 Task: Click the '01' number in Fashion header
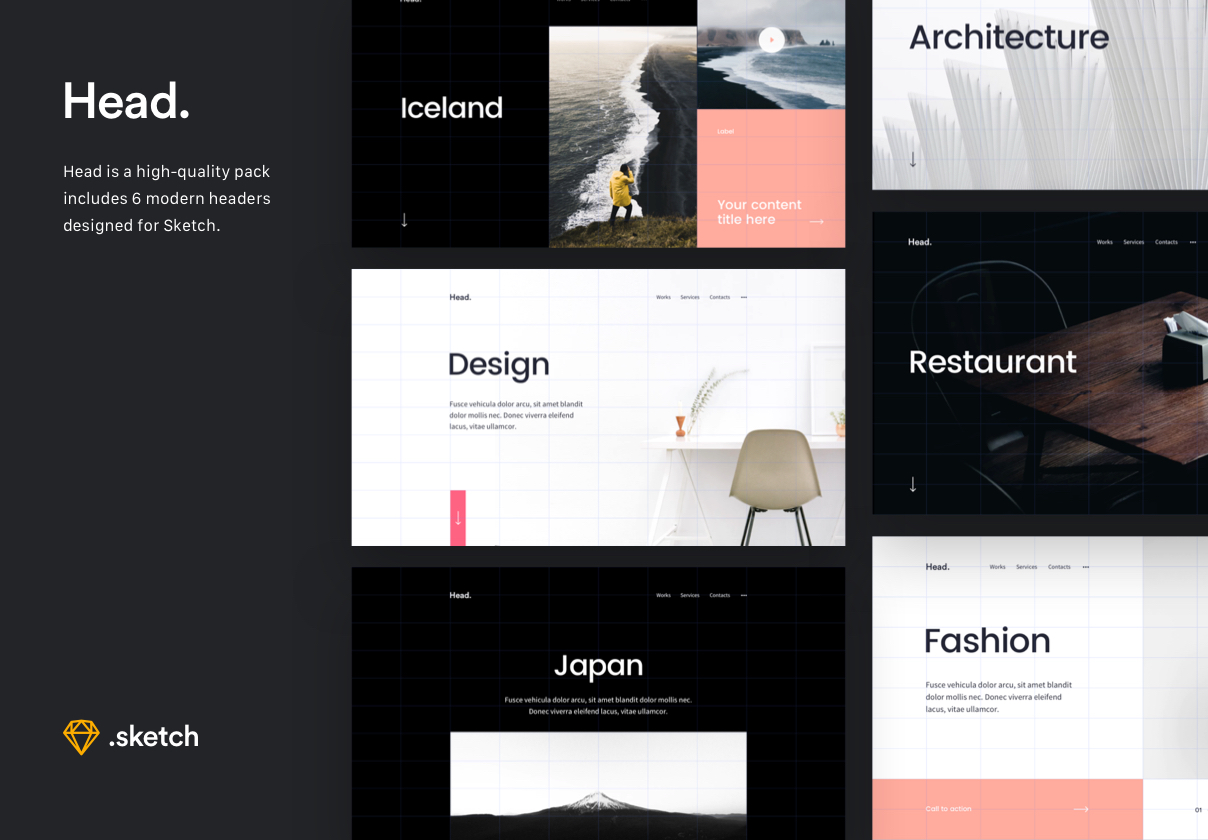pyautogui.click(x=1198, y=810)
